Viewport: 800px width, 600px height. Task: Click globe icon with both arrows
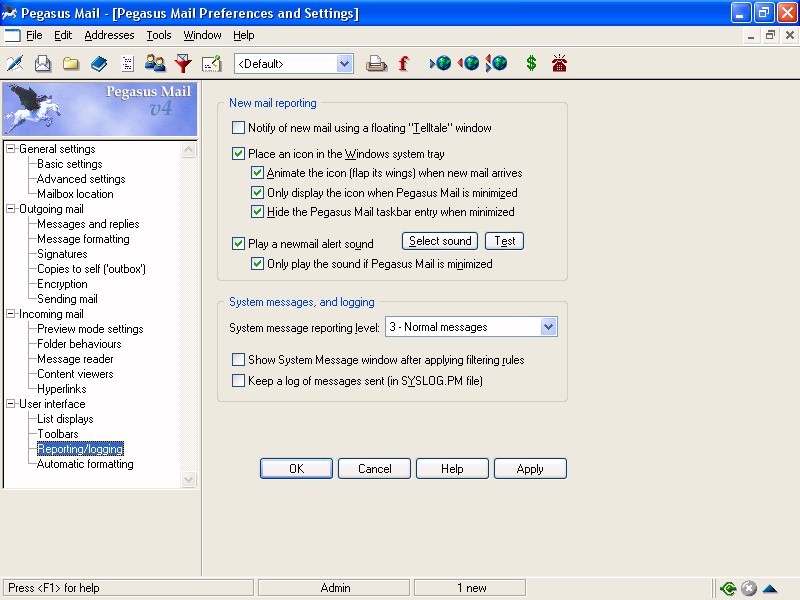496,63
